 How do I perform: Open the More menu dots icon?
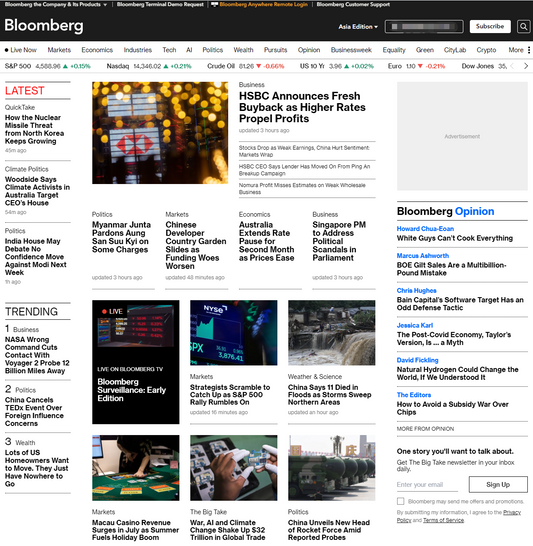[x=529, y=50]
